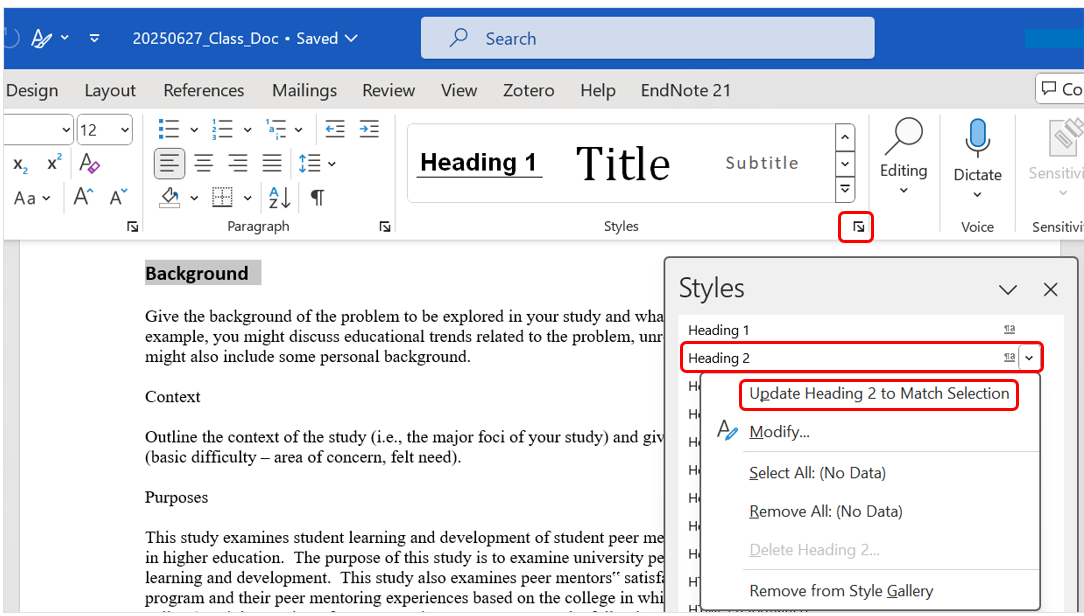This screenshot has width=1084, height=616.
Task: Click the Dictate microphone icon
Action: click(x=977, y=140)
